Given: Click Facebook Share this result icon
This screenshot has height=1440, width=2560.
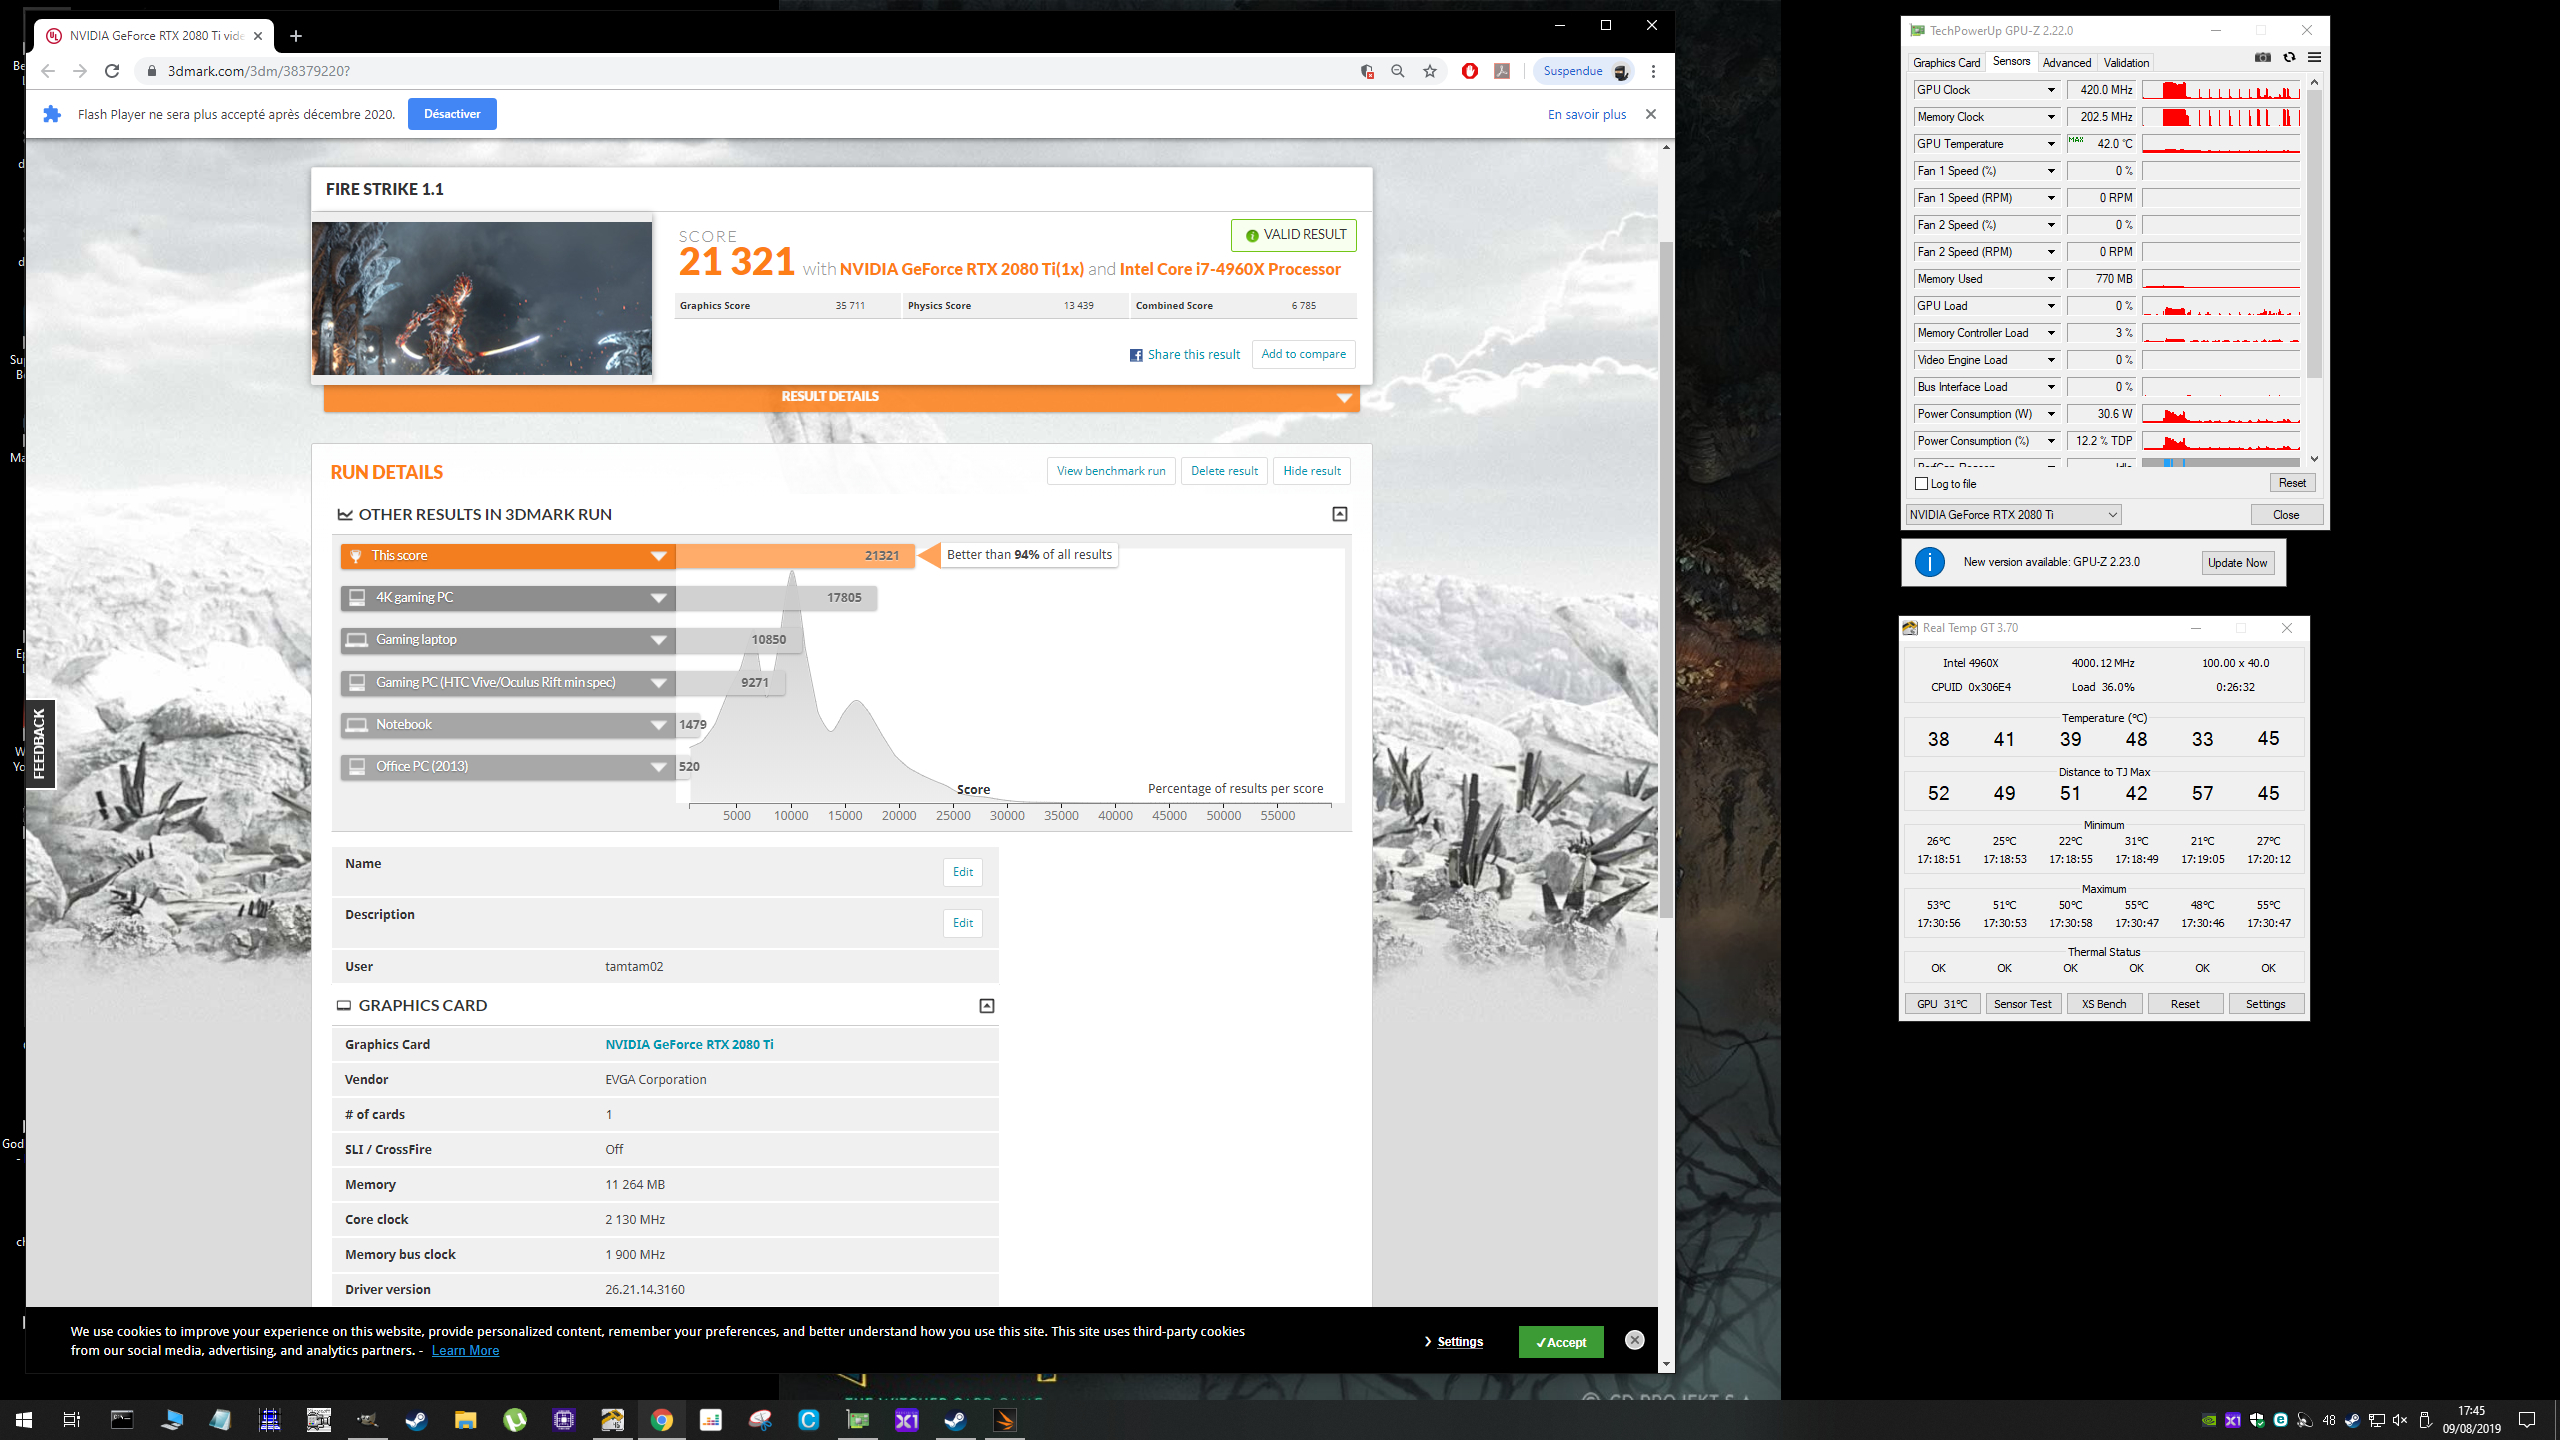Looking at the screenshot, I should pos(1136,355).
